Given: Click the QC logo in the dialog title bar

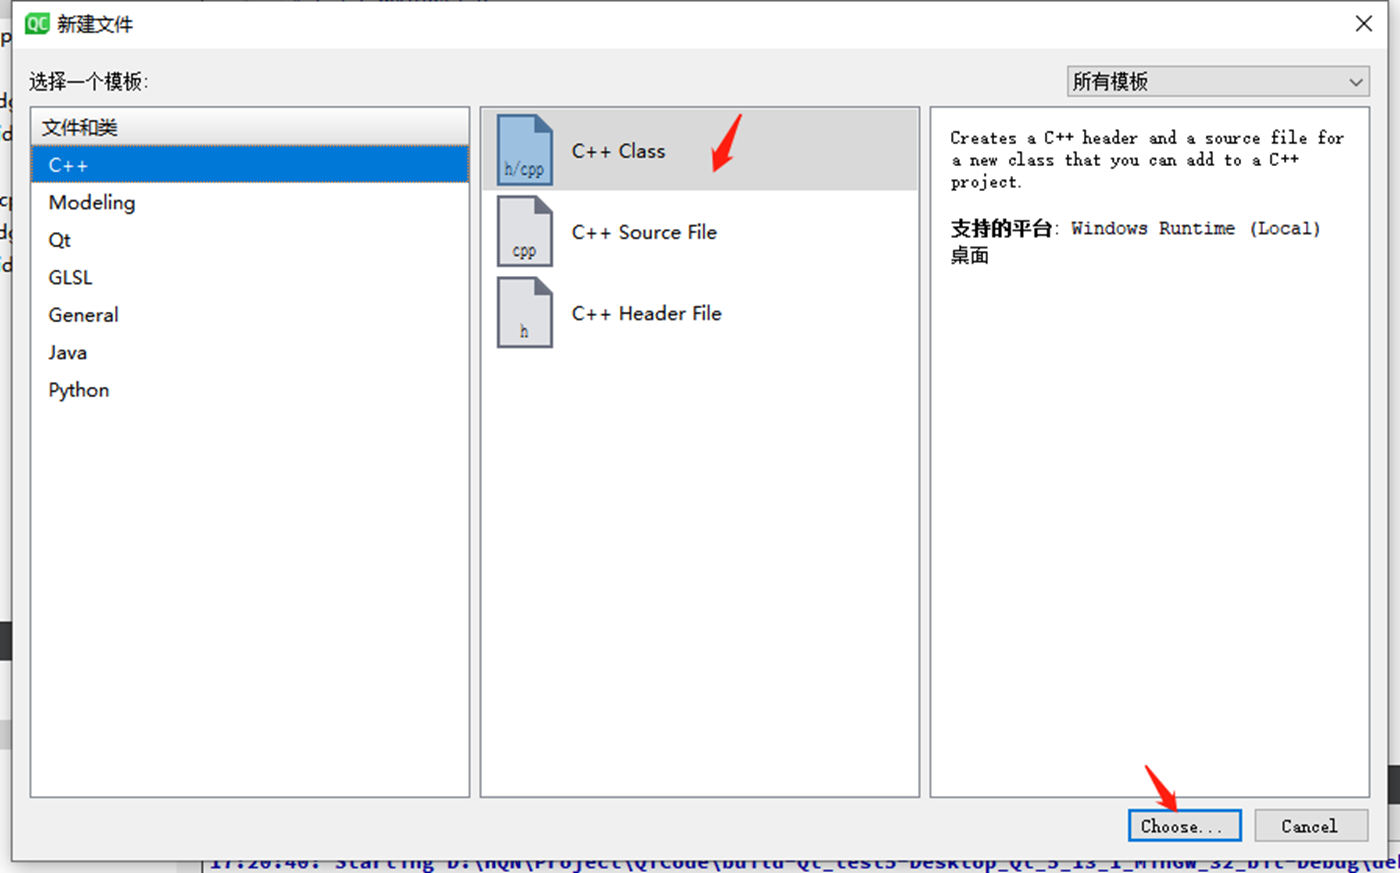Looking at the screenshot, I should click(36, 23).
